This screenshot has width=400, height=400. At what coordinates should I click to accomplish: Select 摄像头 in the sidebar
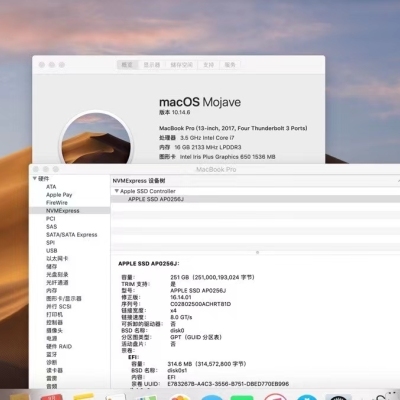(54, 331)
